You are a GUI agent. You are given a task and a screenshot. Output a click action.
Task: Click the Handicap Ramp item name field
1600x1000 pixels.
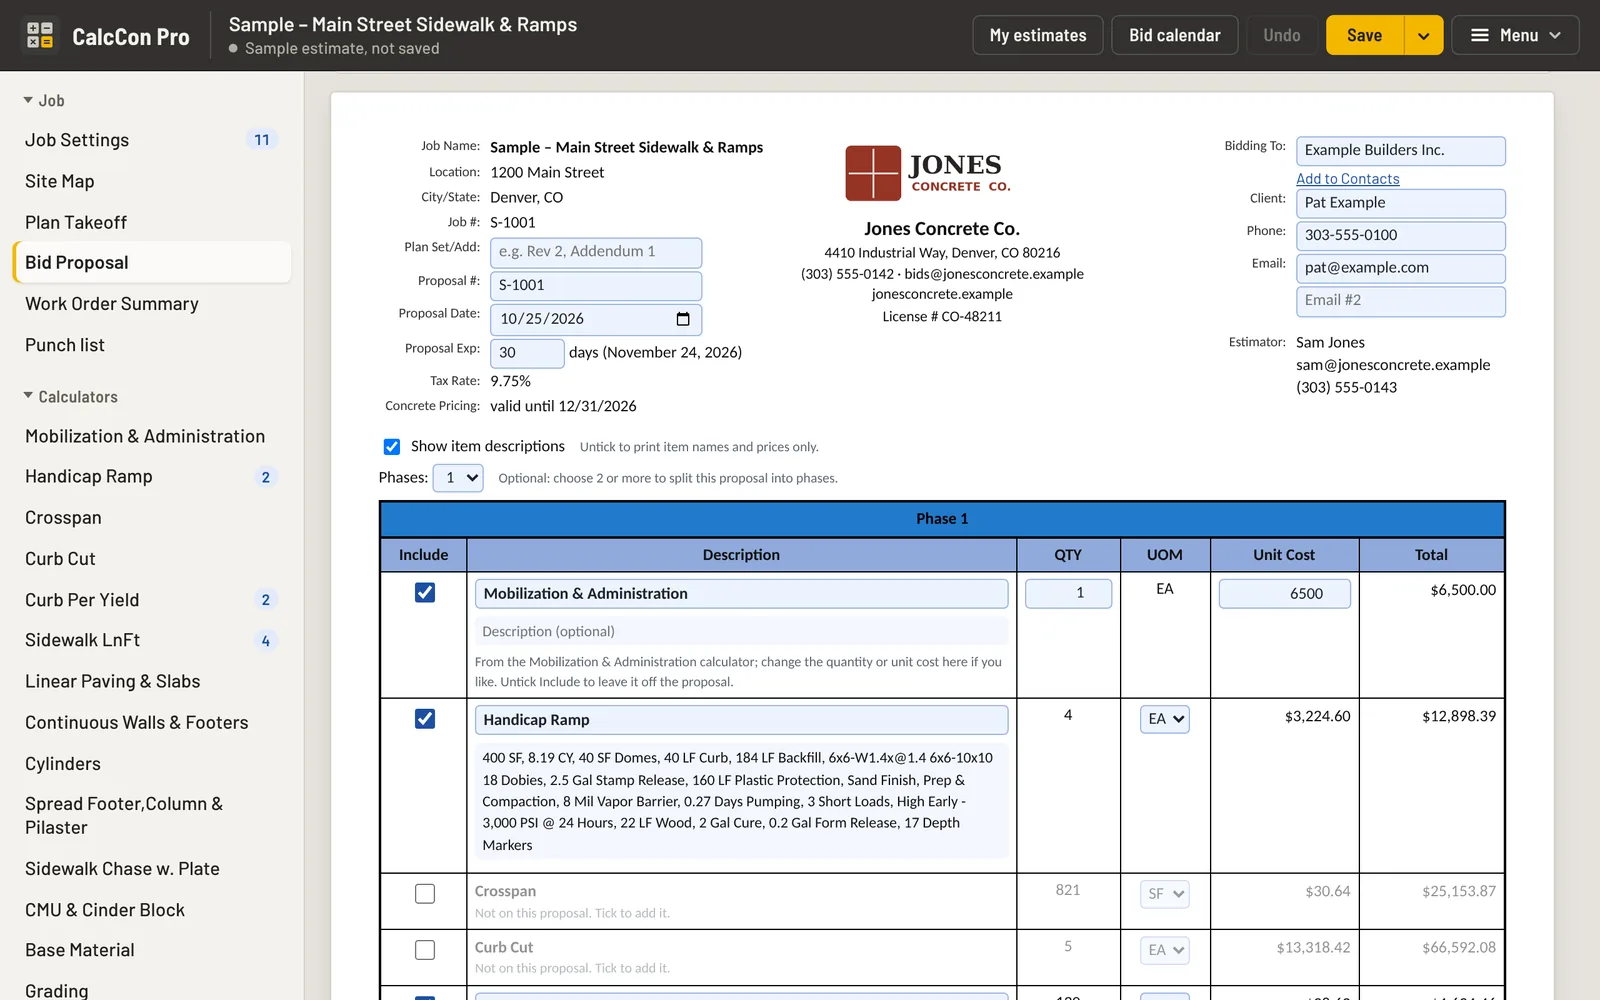coord(741,720)
